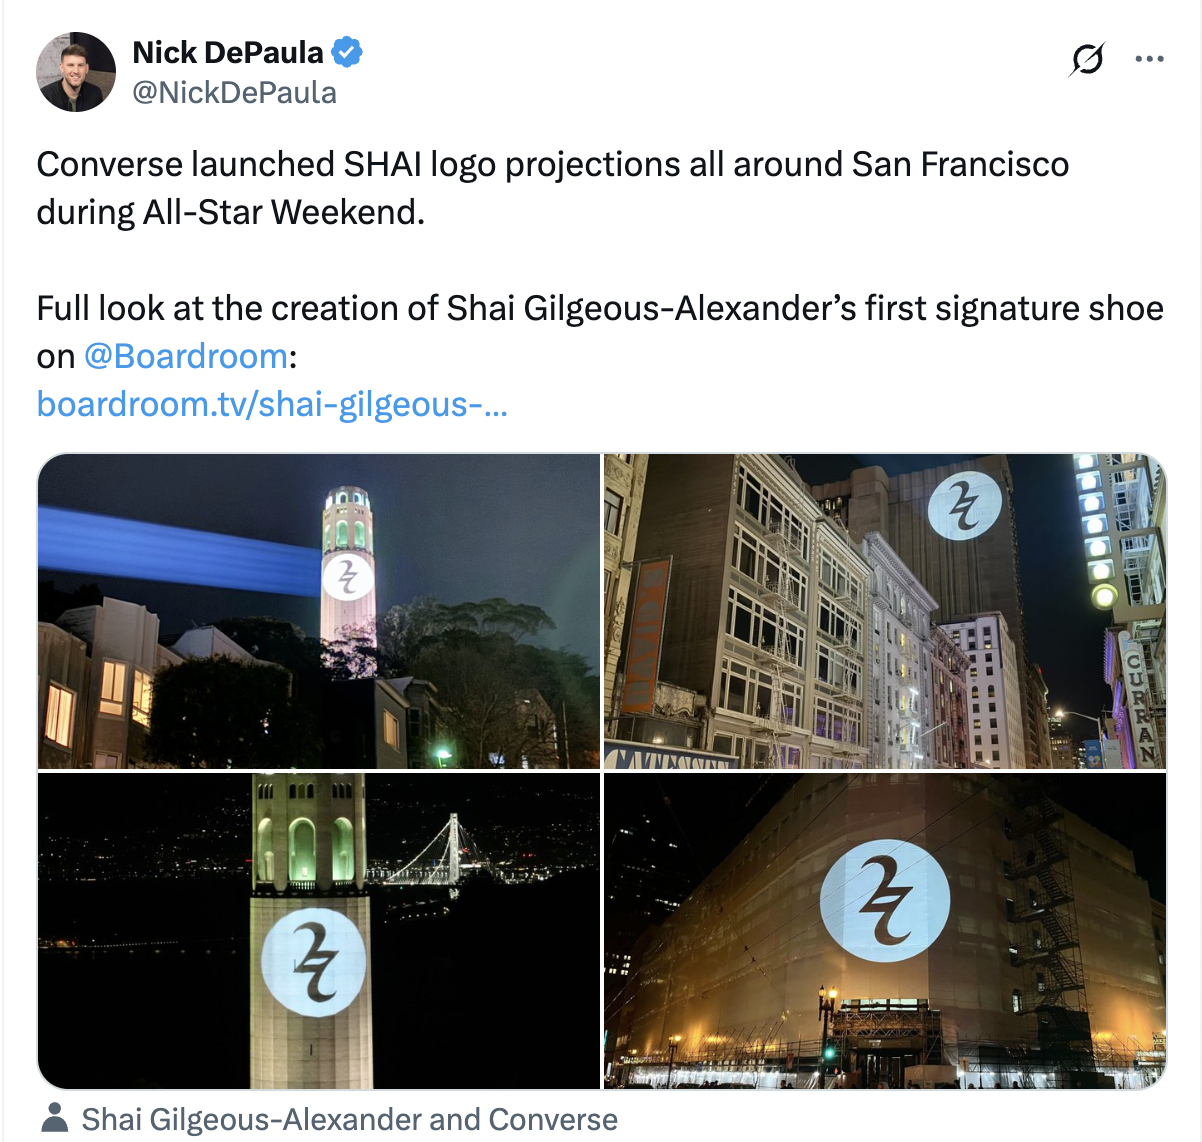This screenshot has width=1202, height=1142.
Task: Open the Nick DePaula display name
Action: point(228,52)
